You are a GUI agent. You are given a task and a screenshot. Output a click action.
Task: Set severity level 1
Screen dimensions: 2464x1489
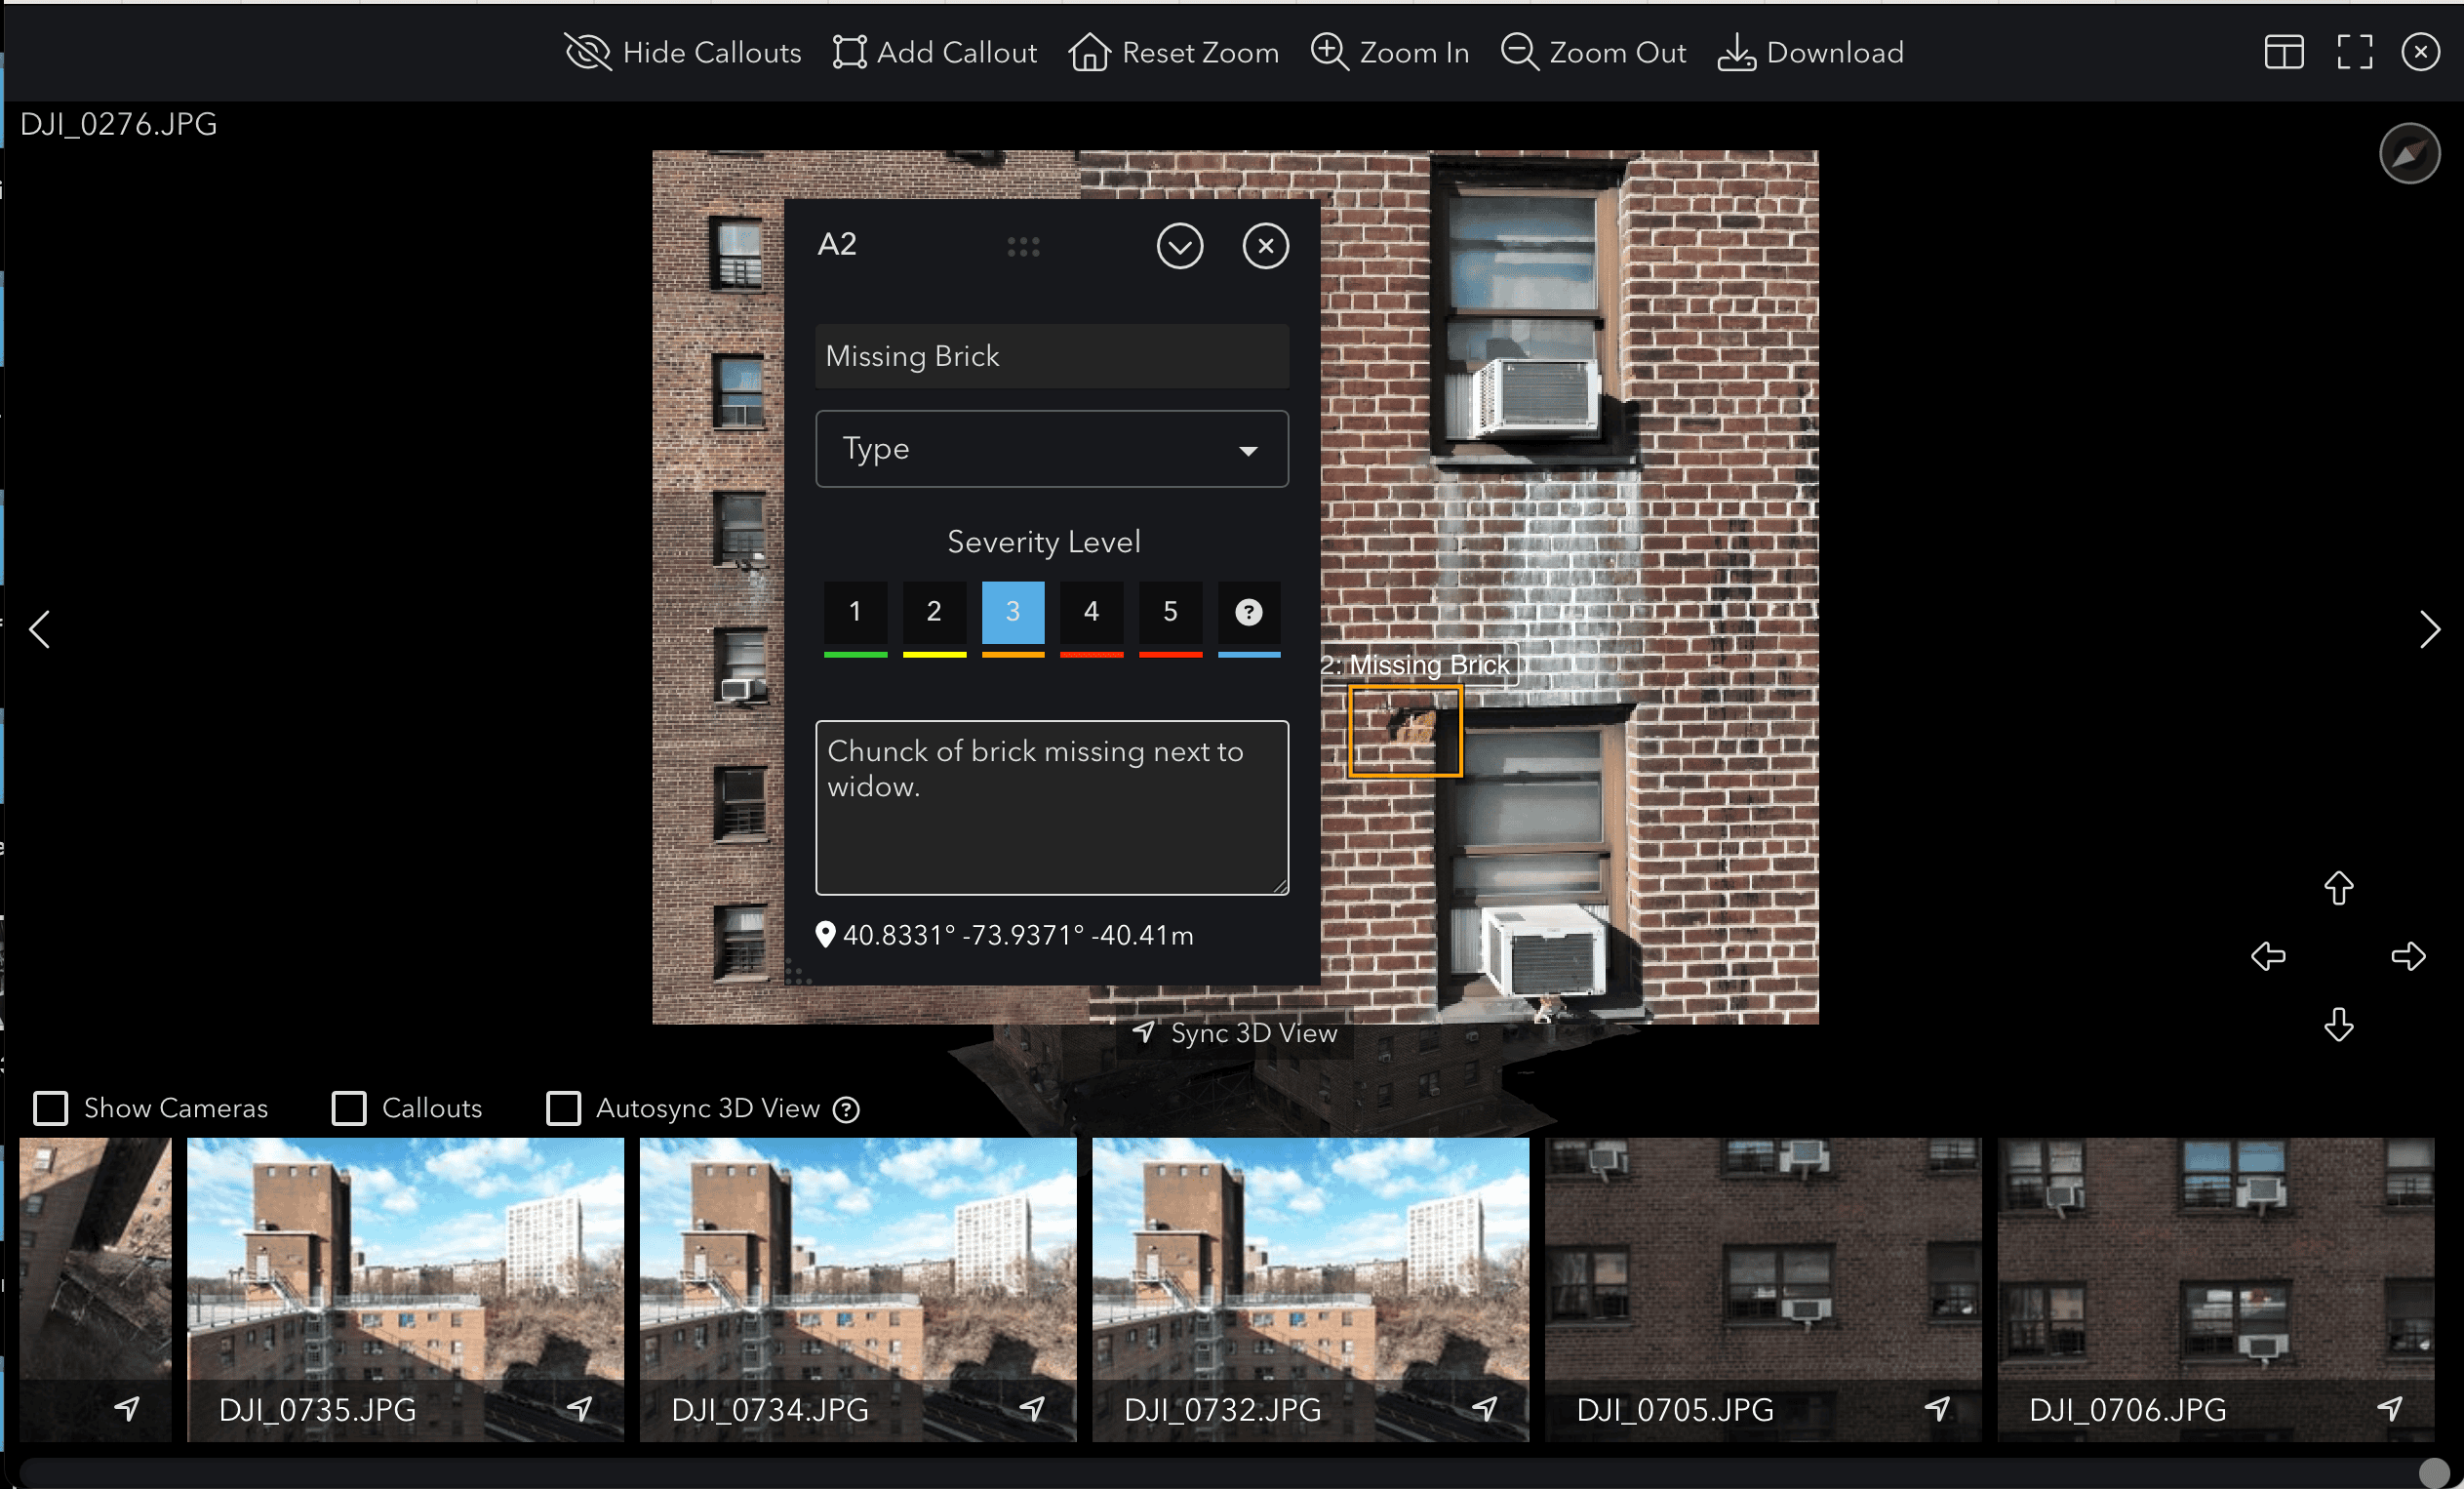point(855,612)
